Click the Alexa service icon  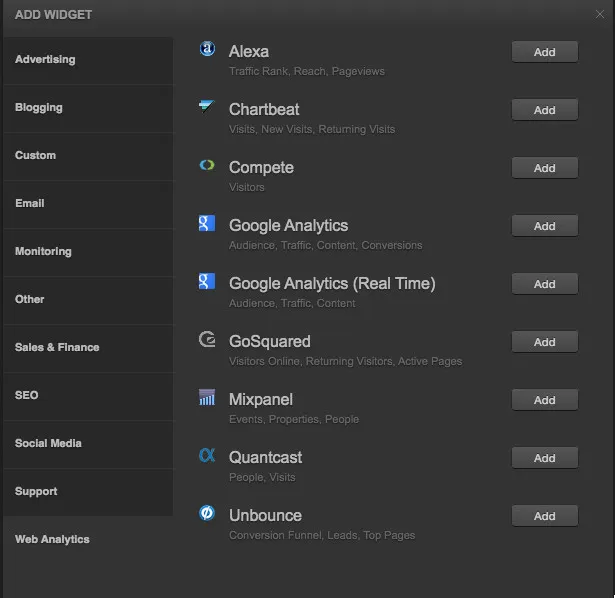click(x=207, y=49)
